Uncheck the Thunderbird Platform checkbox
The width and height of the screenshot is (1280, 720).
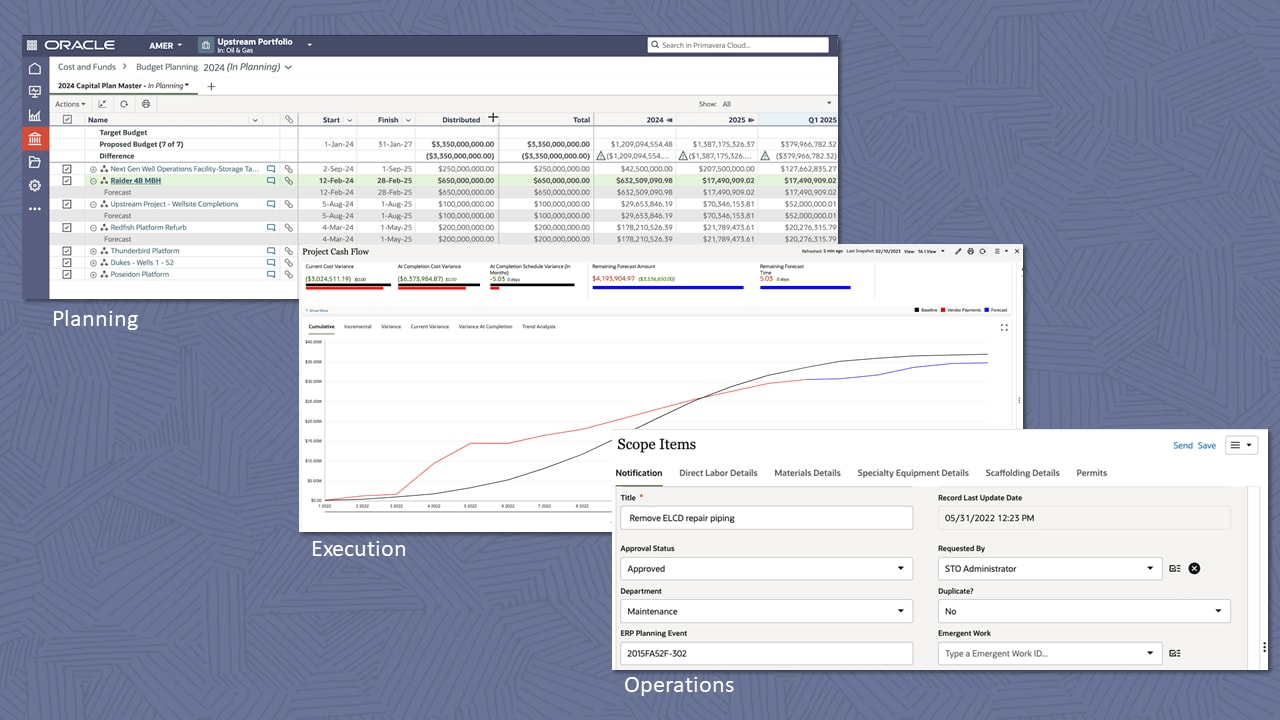tap(67, 251)
